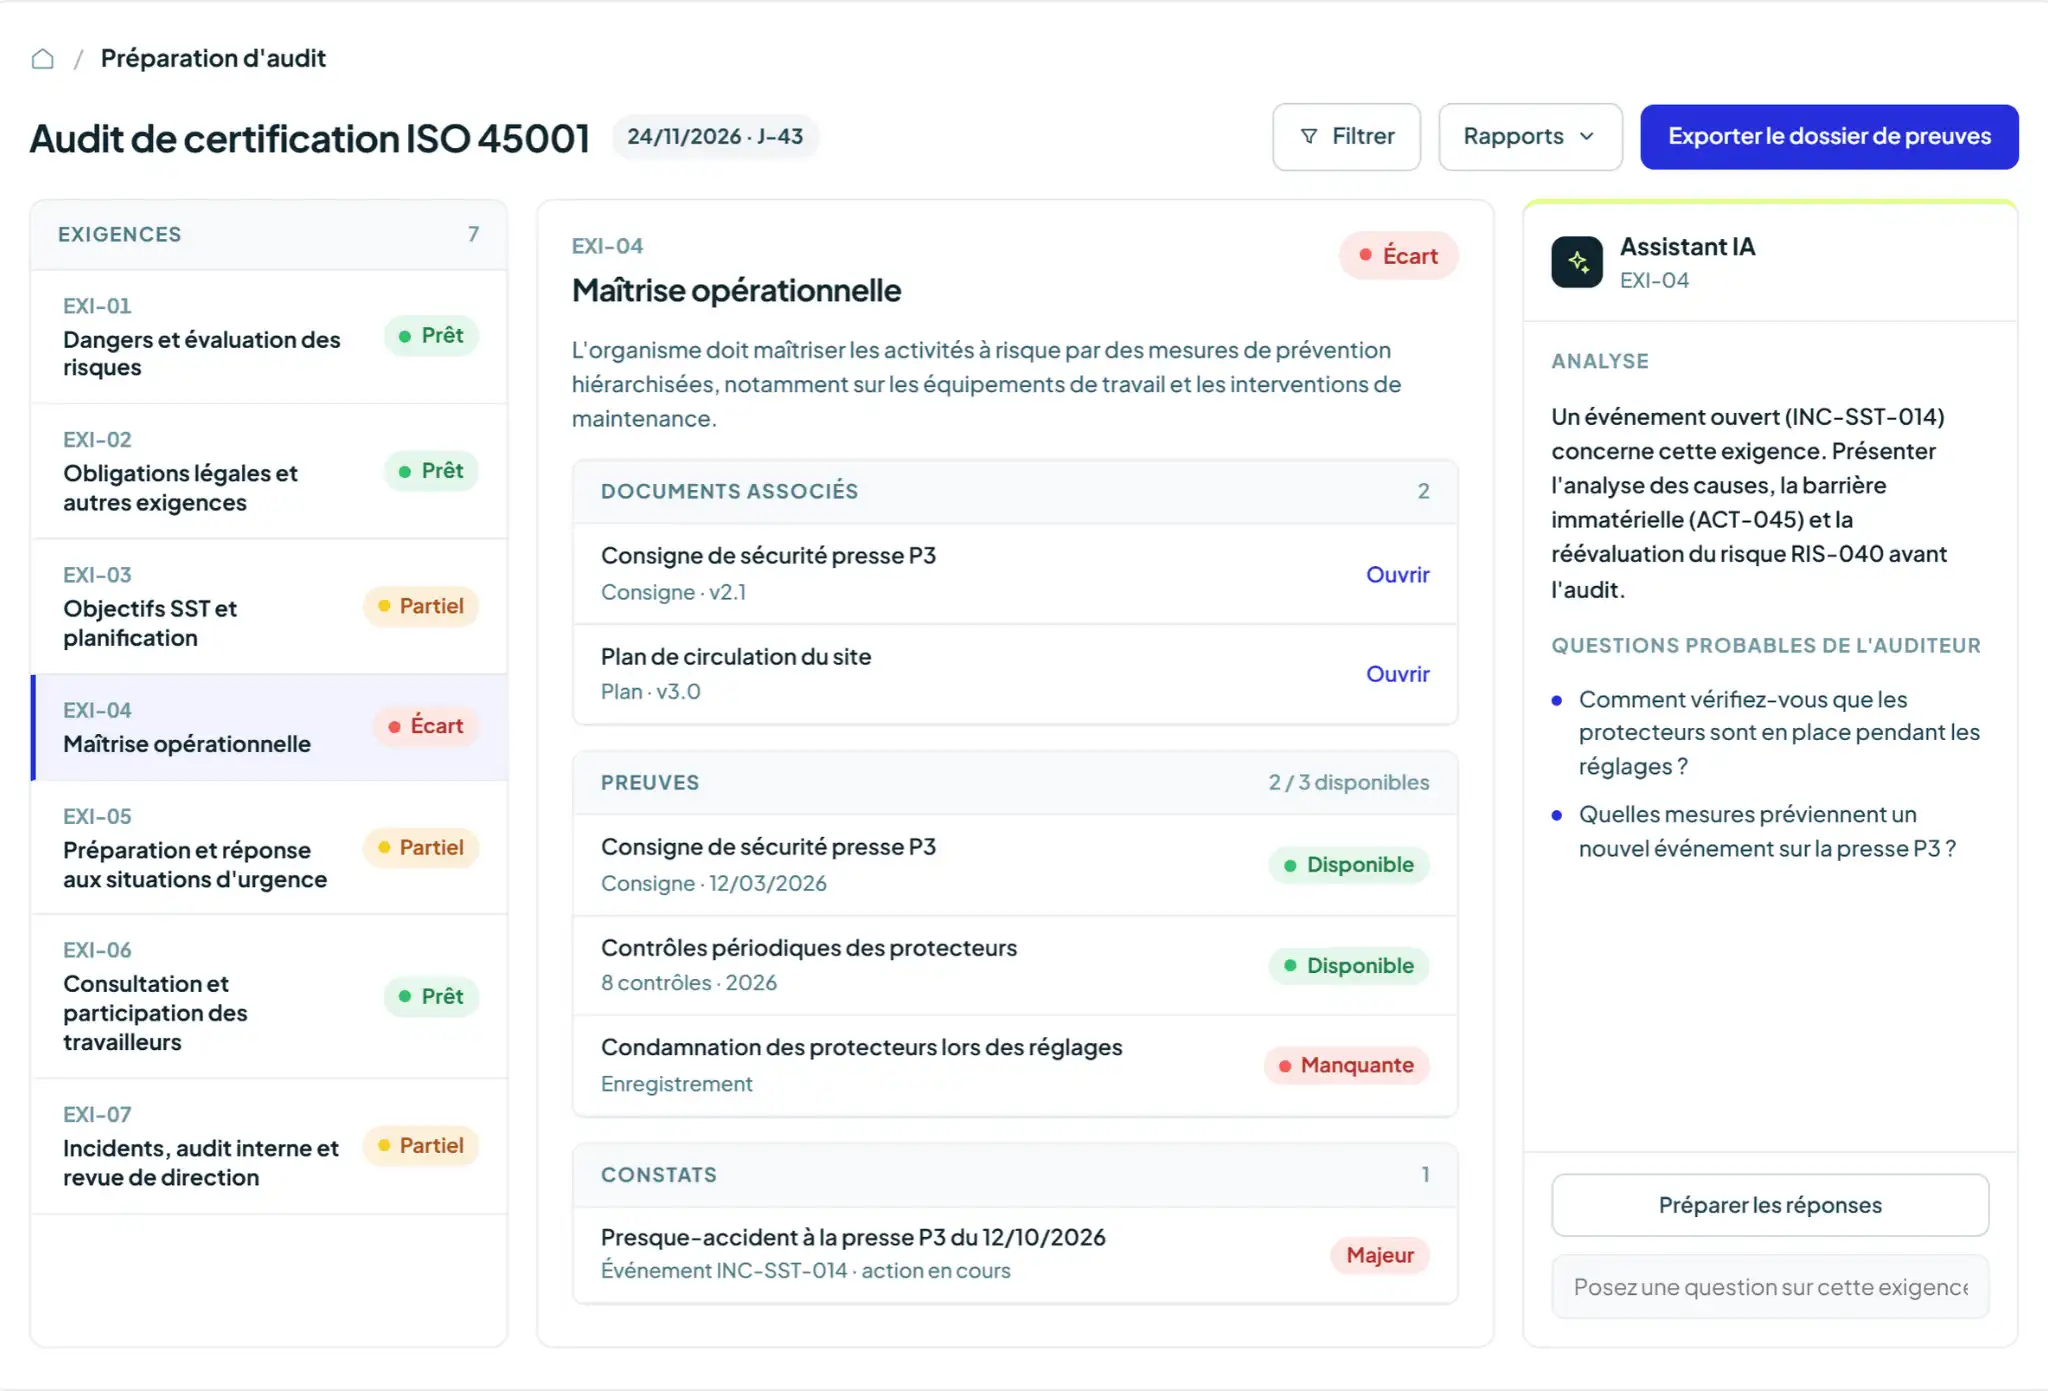Click question Quelles mesures préviennent un nouvel événement
This screenshot has width=2048, height=1391.
pos(1767,832)
